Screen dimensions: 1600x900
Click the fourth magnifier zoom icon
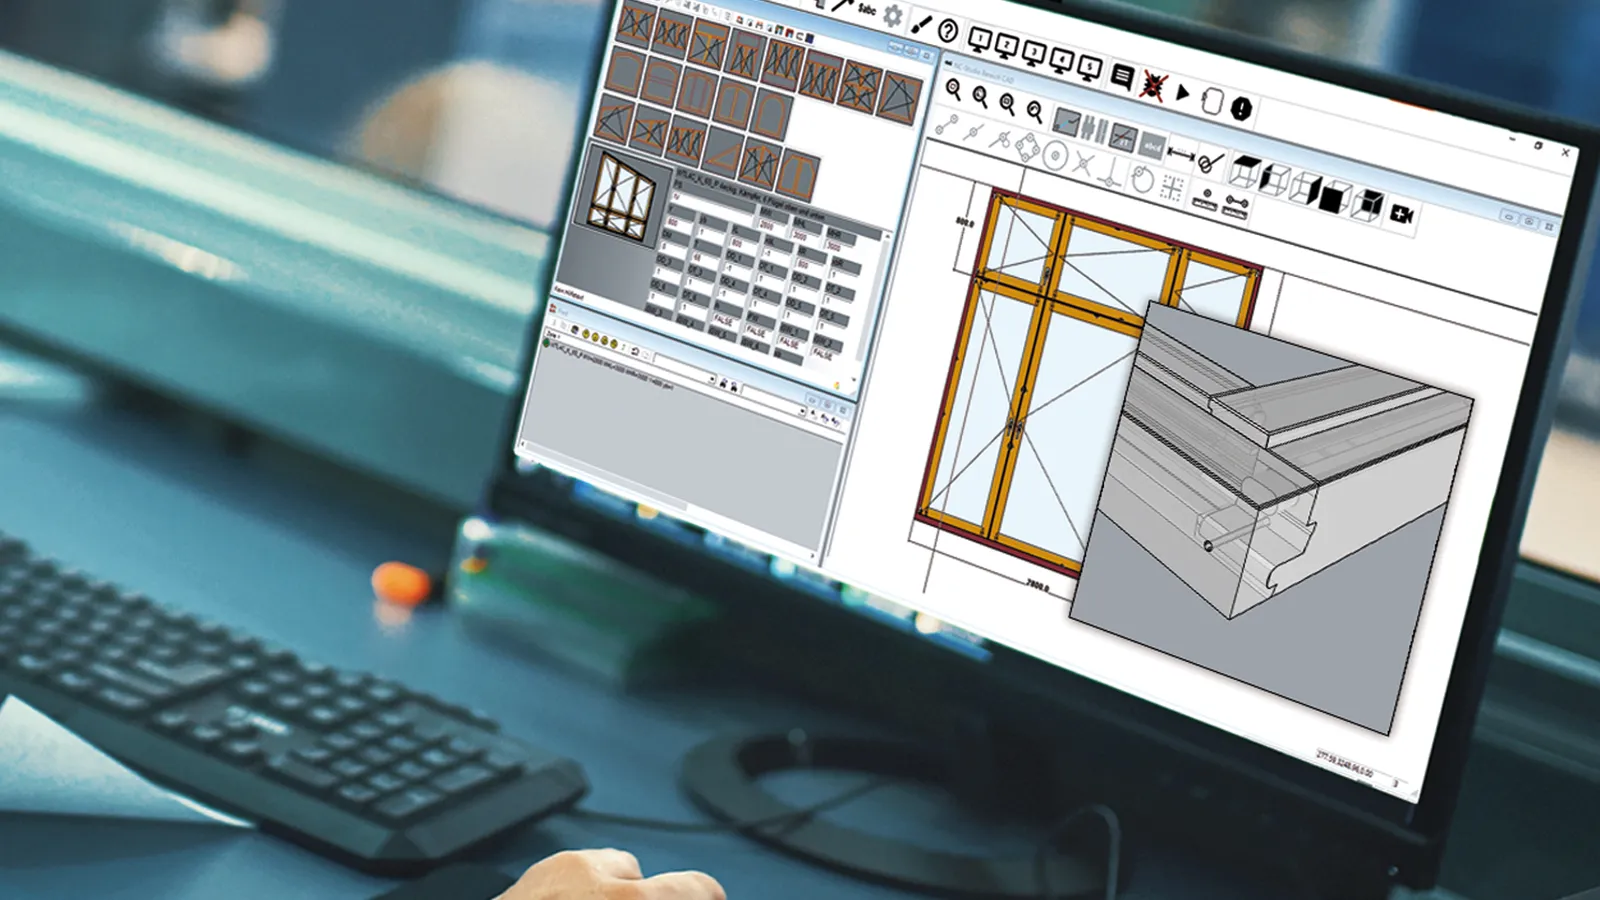click(x=1034, y=111)
